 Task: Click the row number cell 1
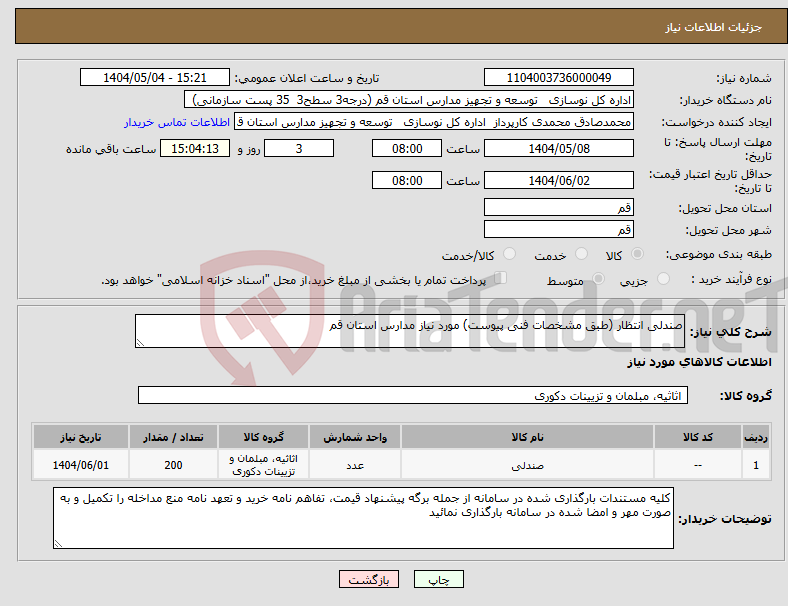tap(755, 465)
